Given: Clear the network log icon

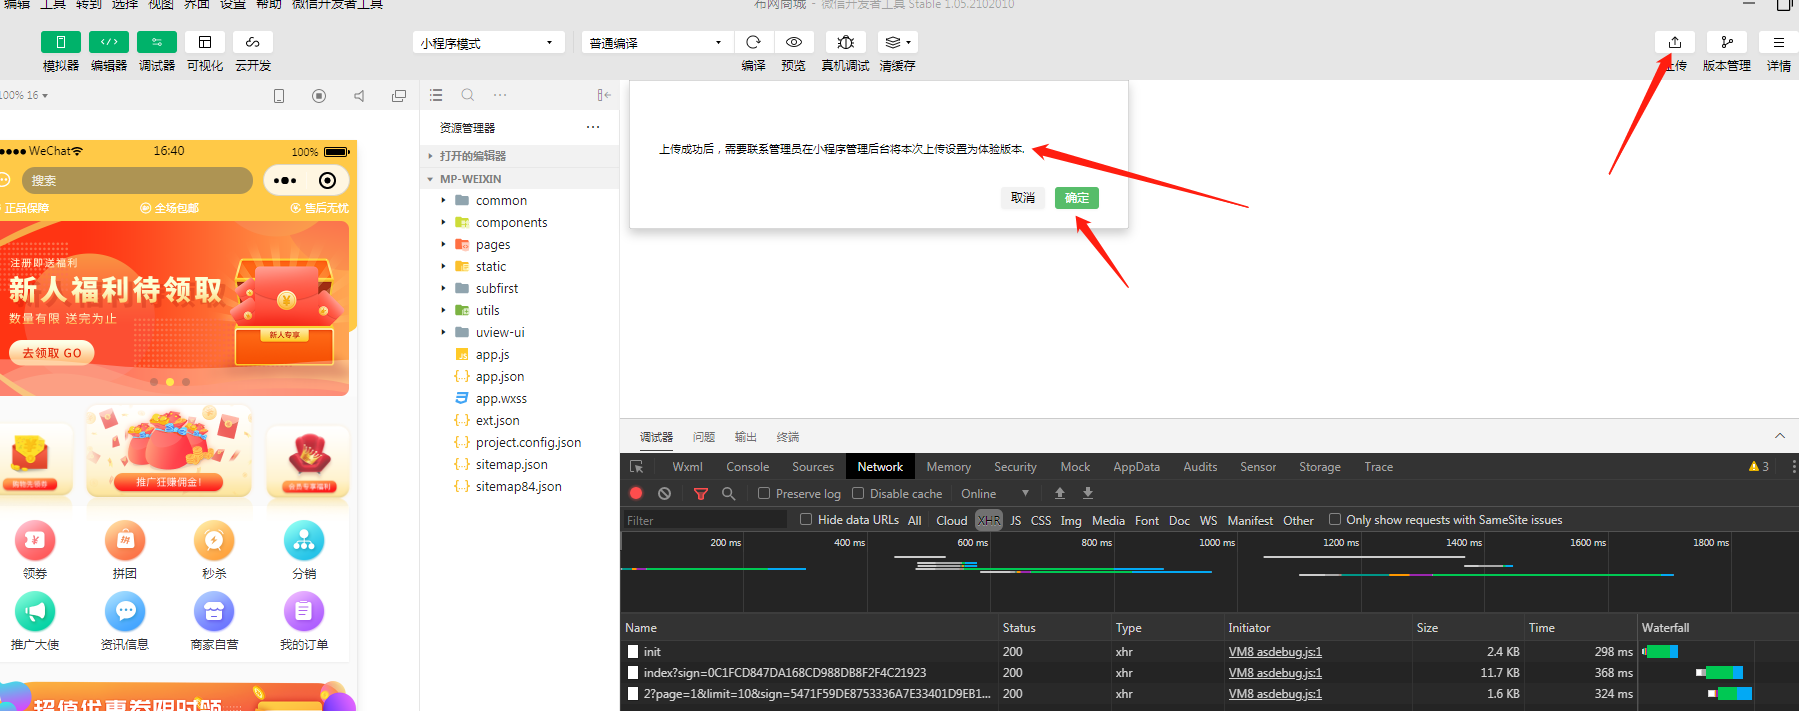Looking at the screenshot, I should pos(664,493).
